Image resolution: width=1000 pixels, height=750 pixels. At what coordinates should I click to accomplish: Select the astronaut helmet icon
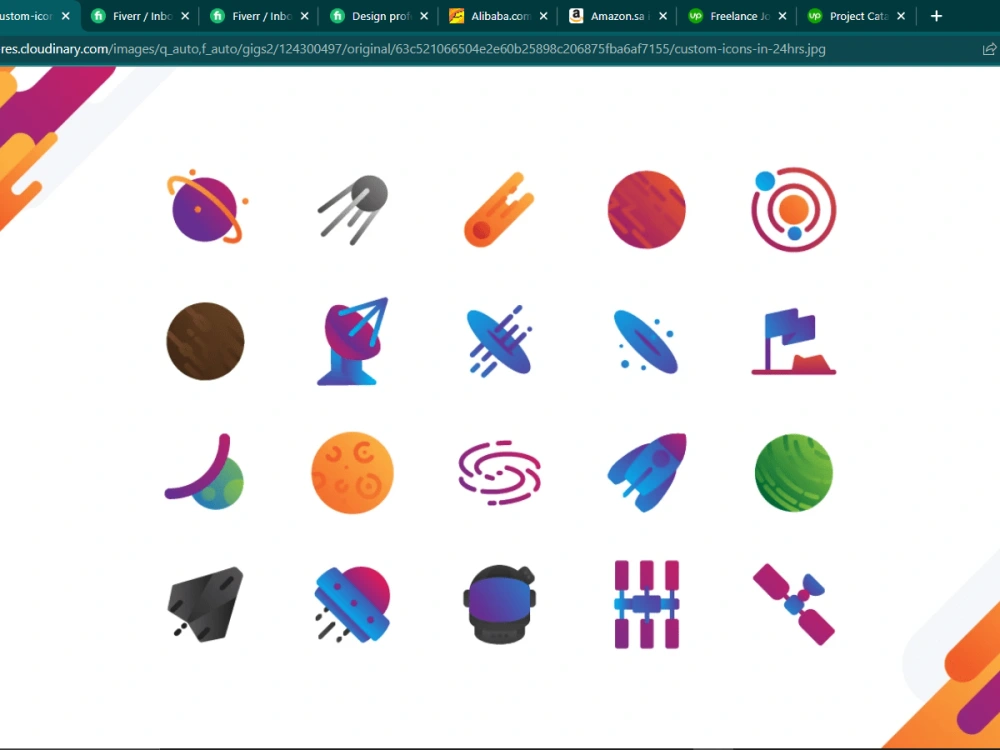499,605
